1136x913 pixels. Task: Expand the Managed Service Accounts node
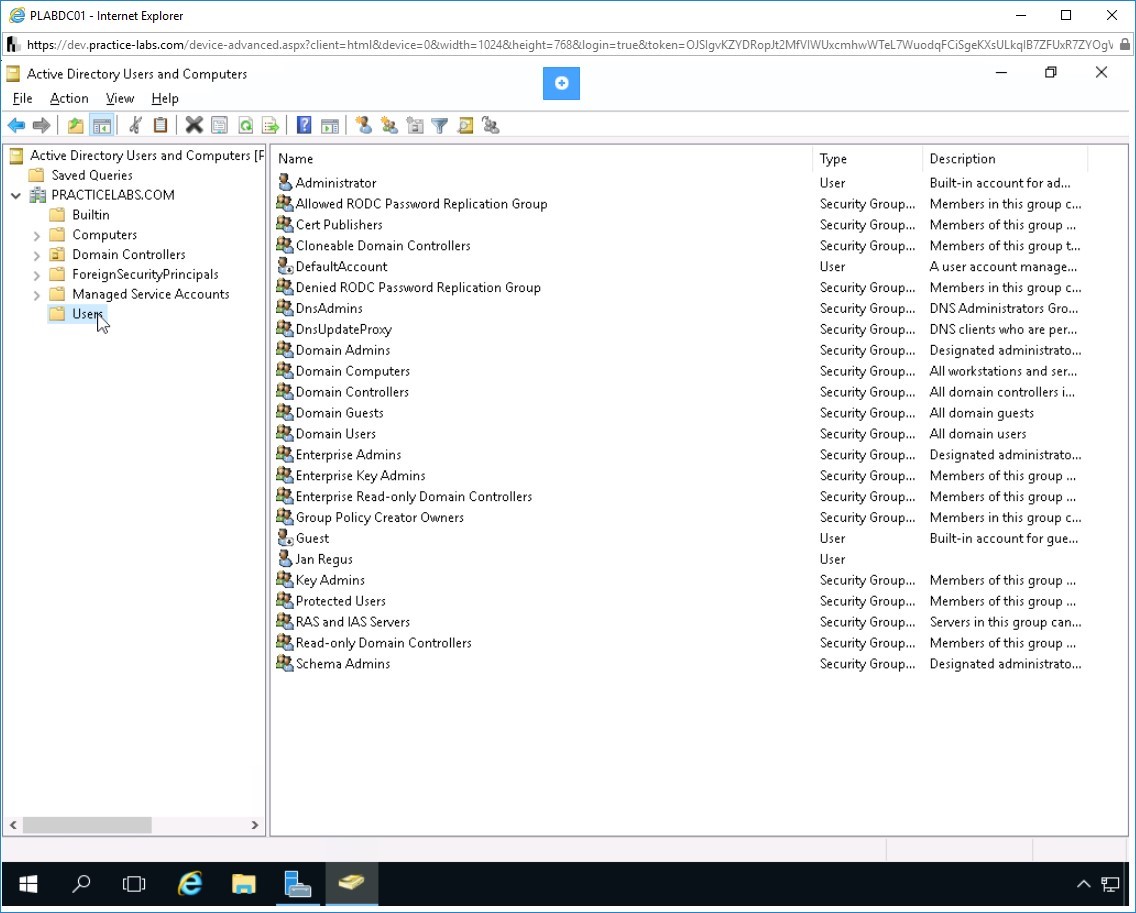tap(36, 295)
